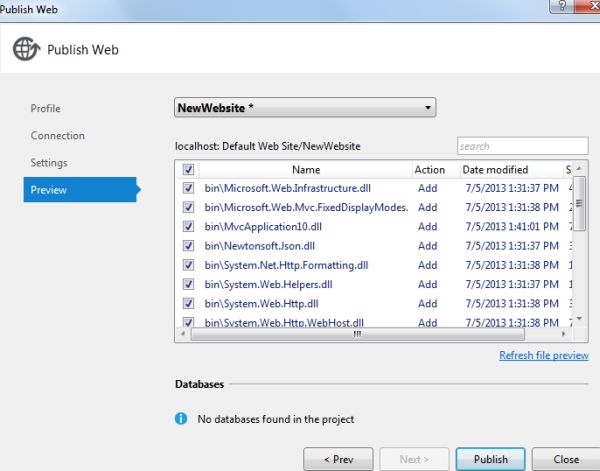Go to the Settings step
Image resolution: width=600 pixels, height=471 pixels.
pos(49,163)
